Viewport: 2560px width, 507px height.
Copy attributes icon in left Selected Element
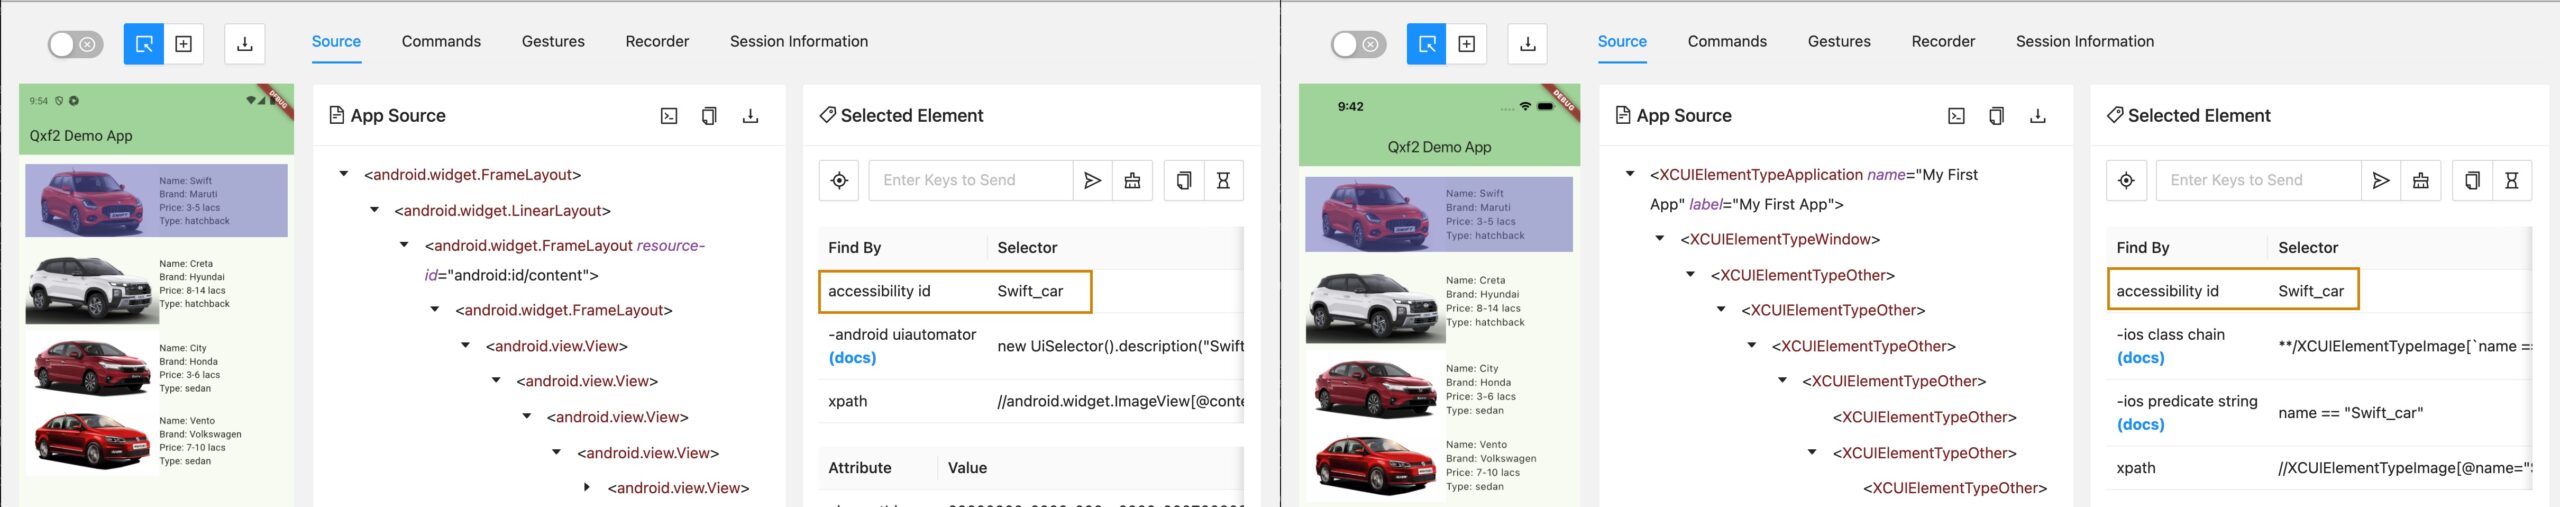[x=1184, y=181]
